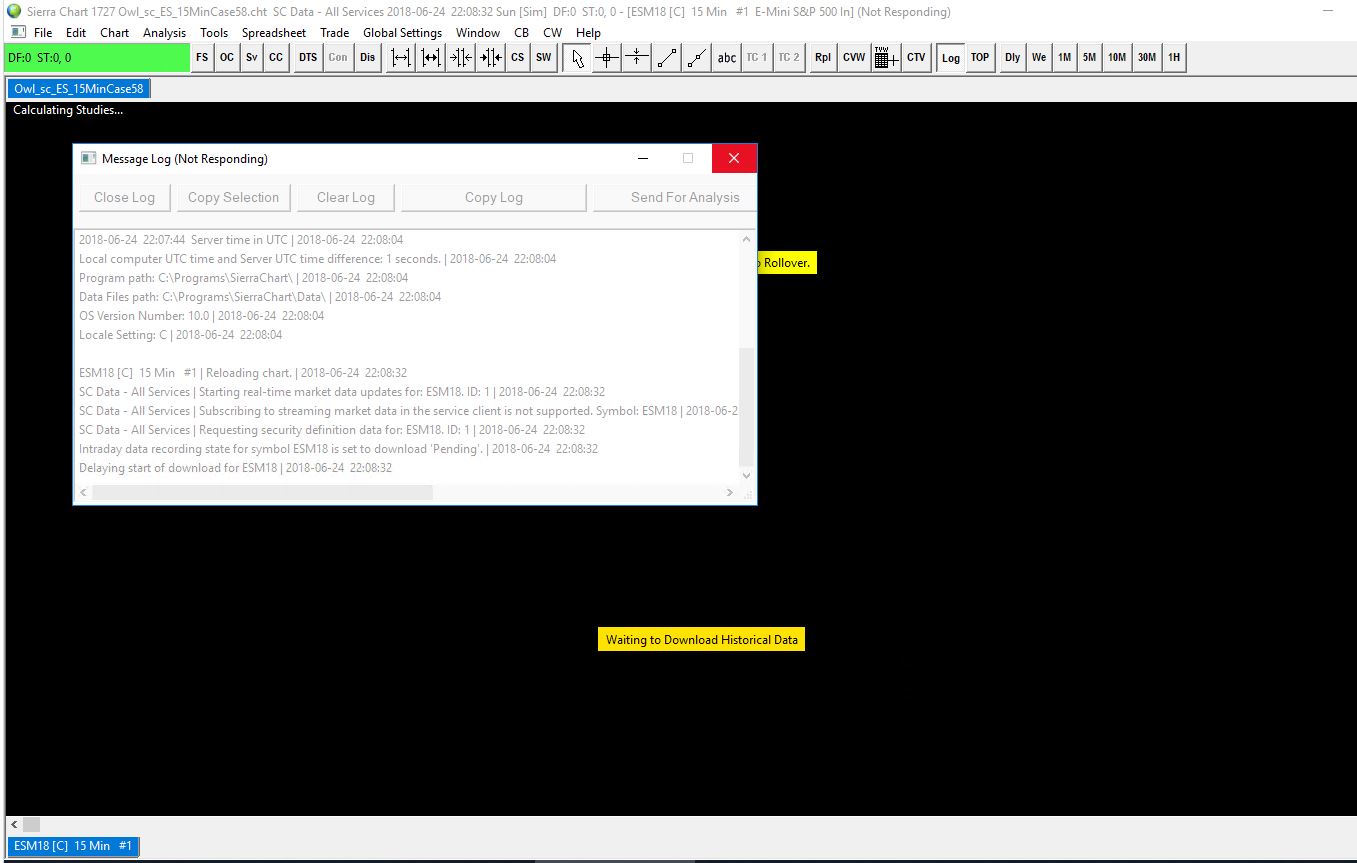The height and width of the screenshot is (863, 1357).
Task: Open the Trade menu
Action: [x=335, y=33]
